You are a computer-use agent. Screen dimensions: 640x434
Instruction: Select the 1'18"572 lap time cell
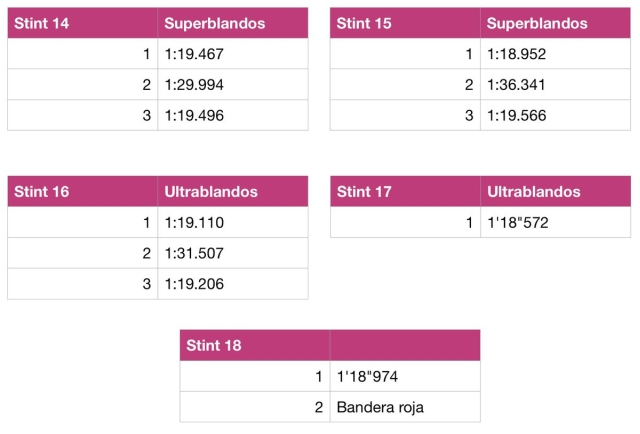coord(556,223)
